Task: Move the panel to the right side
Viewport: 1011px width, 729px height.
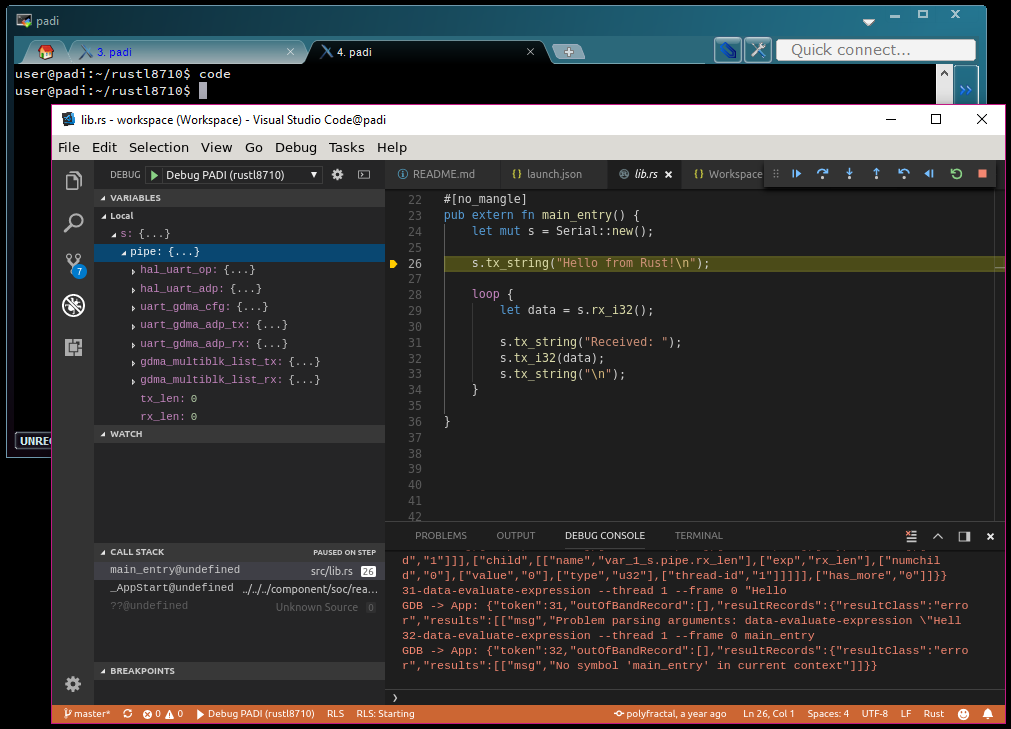Action: [964, 536]
